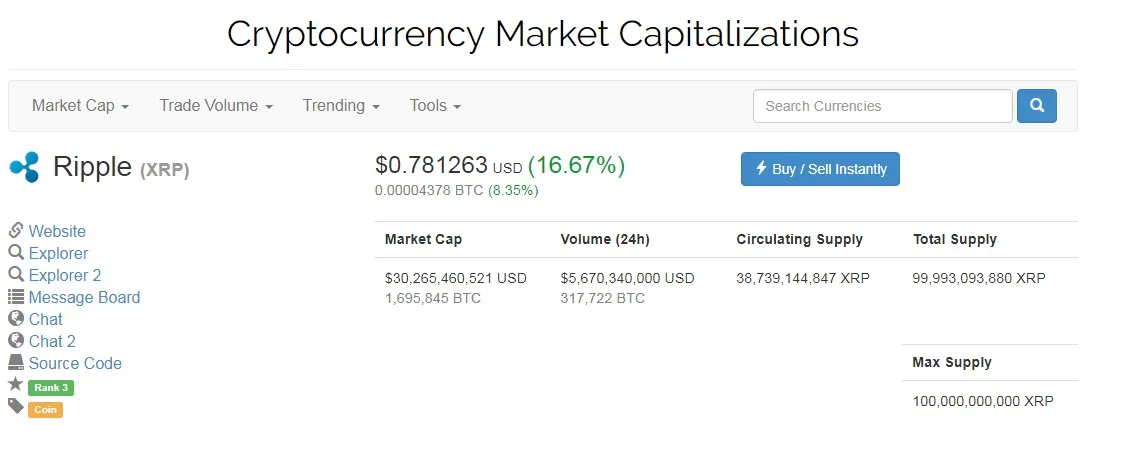
Task: Click the green Rank 3 badge
Action: click(51, 388)
